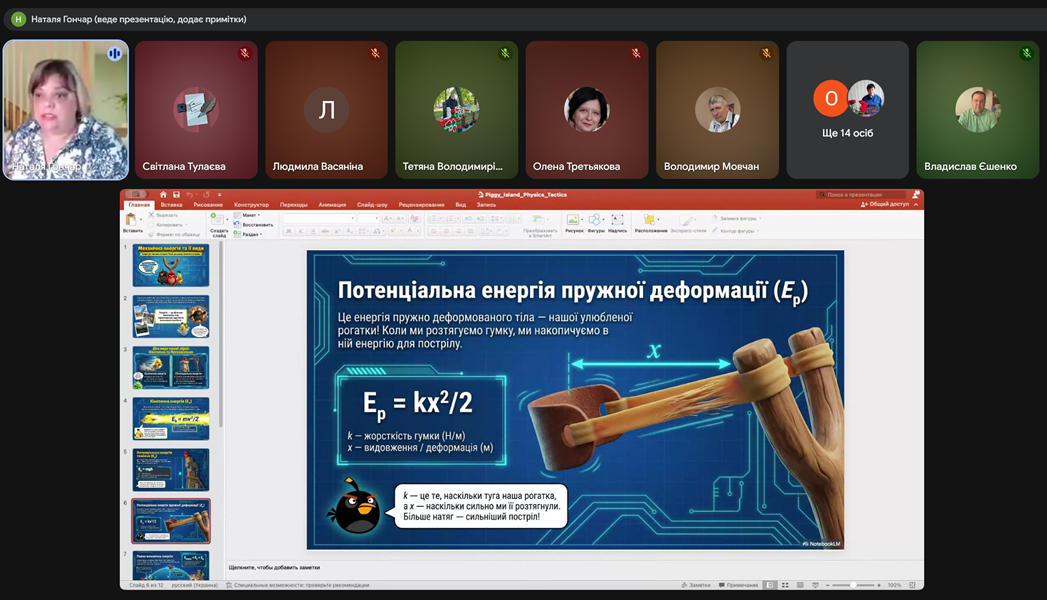1047x600 pixels.
Task: Open the Слайд-шоу ribbon tab
Action: (x=372, y=204)
